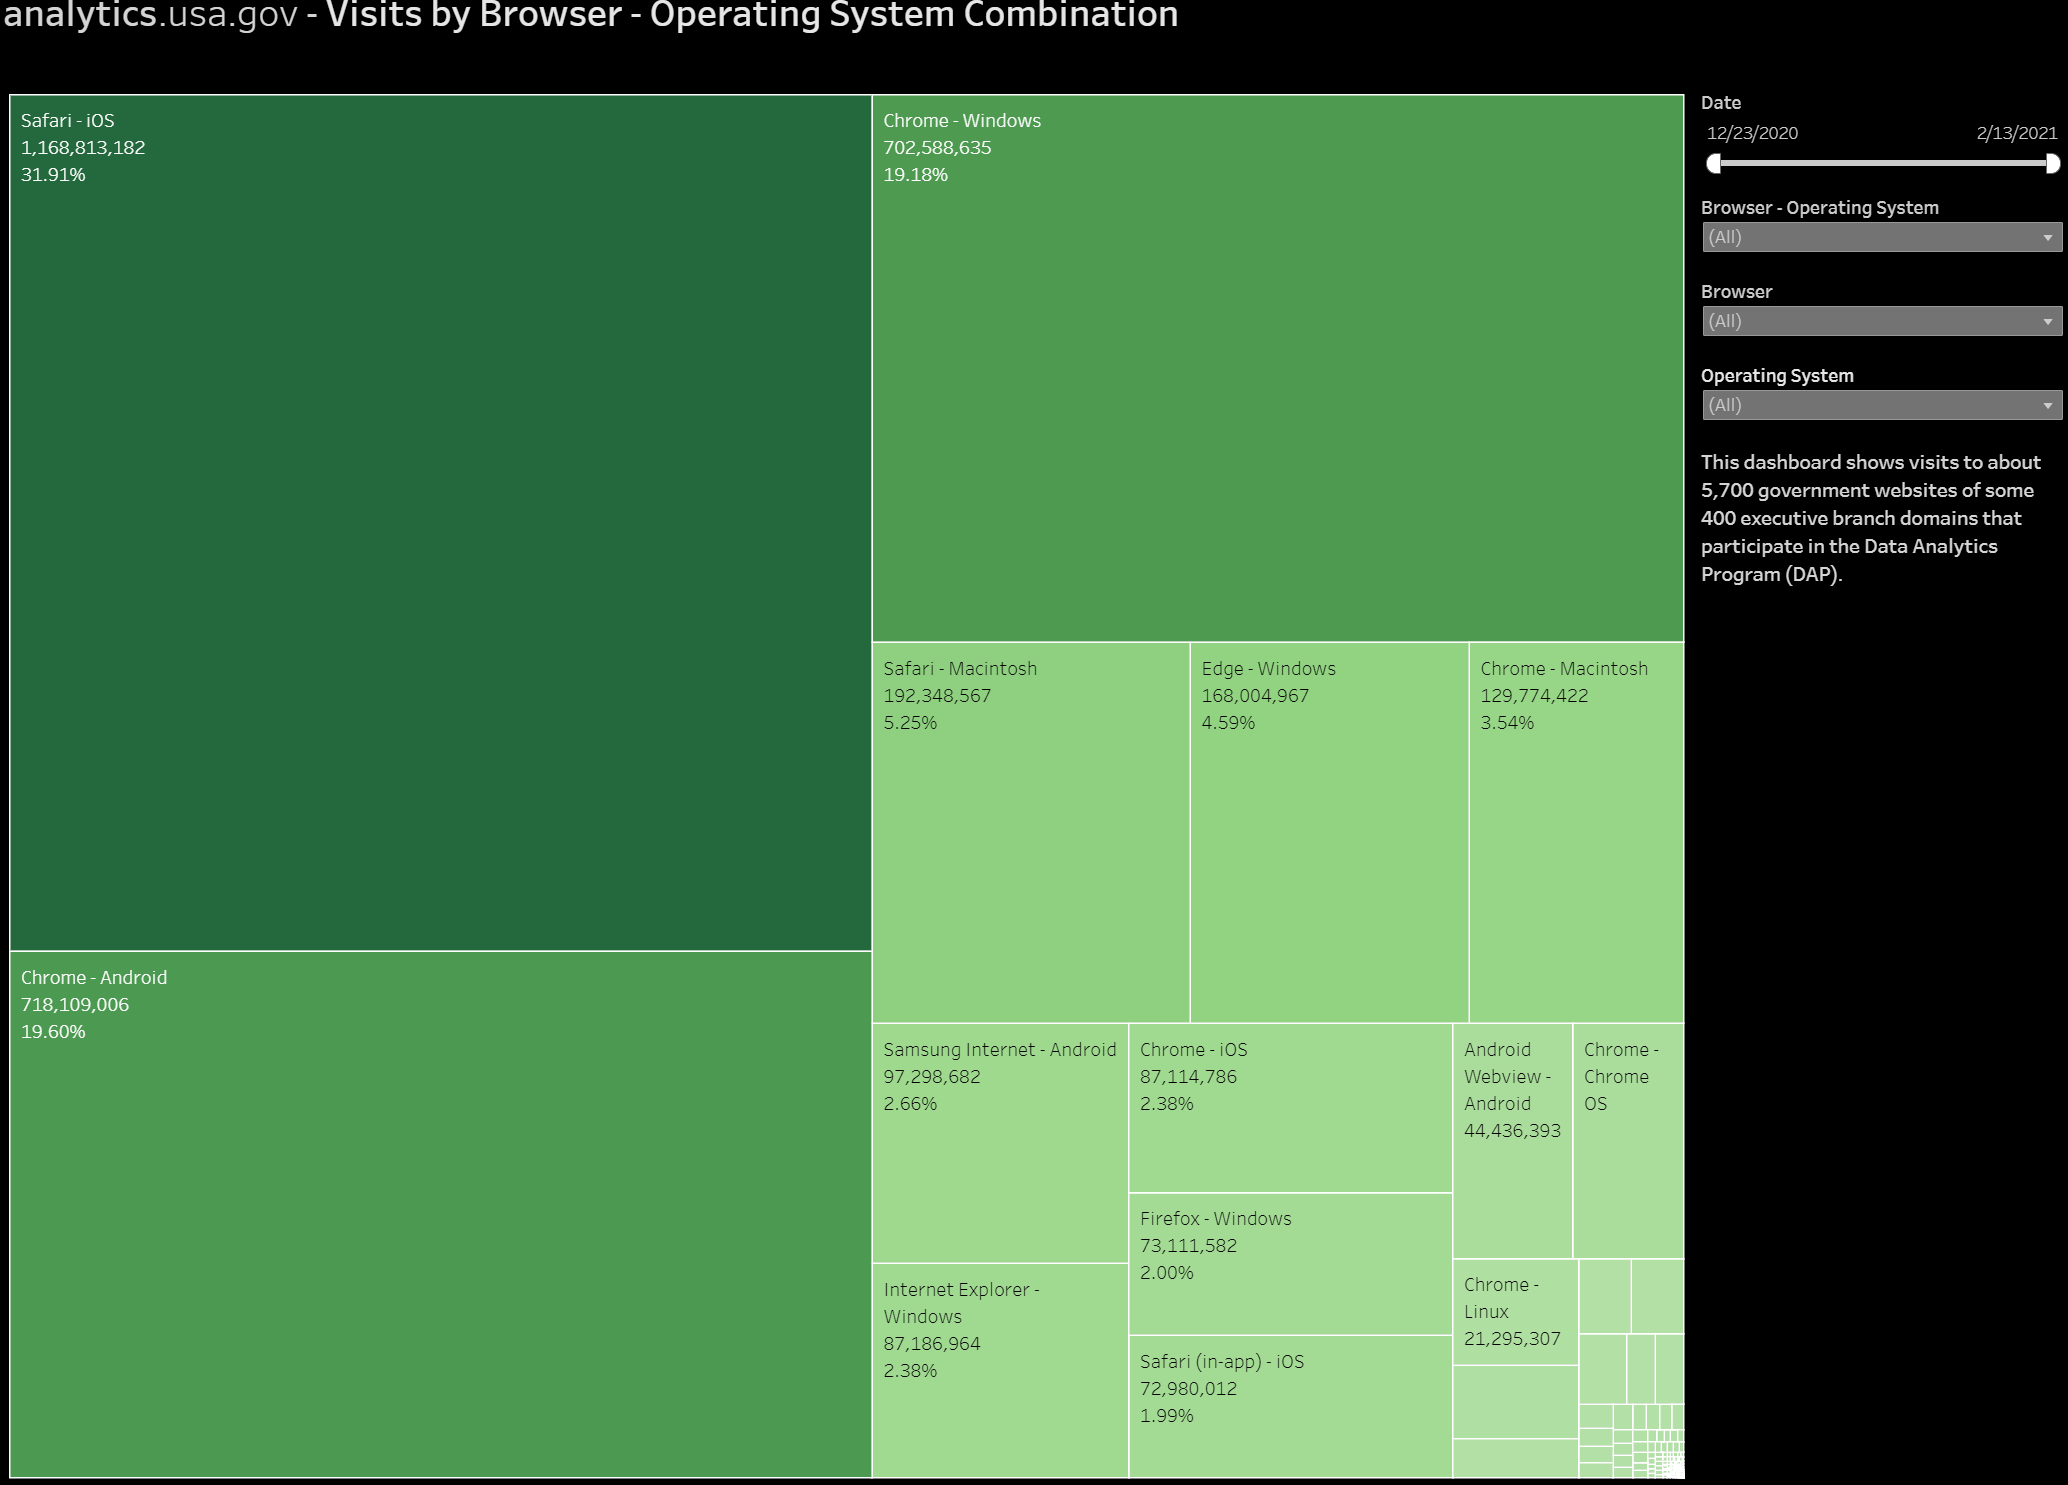Select the Android Webview - Android tile

coord(1512,1140)
